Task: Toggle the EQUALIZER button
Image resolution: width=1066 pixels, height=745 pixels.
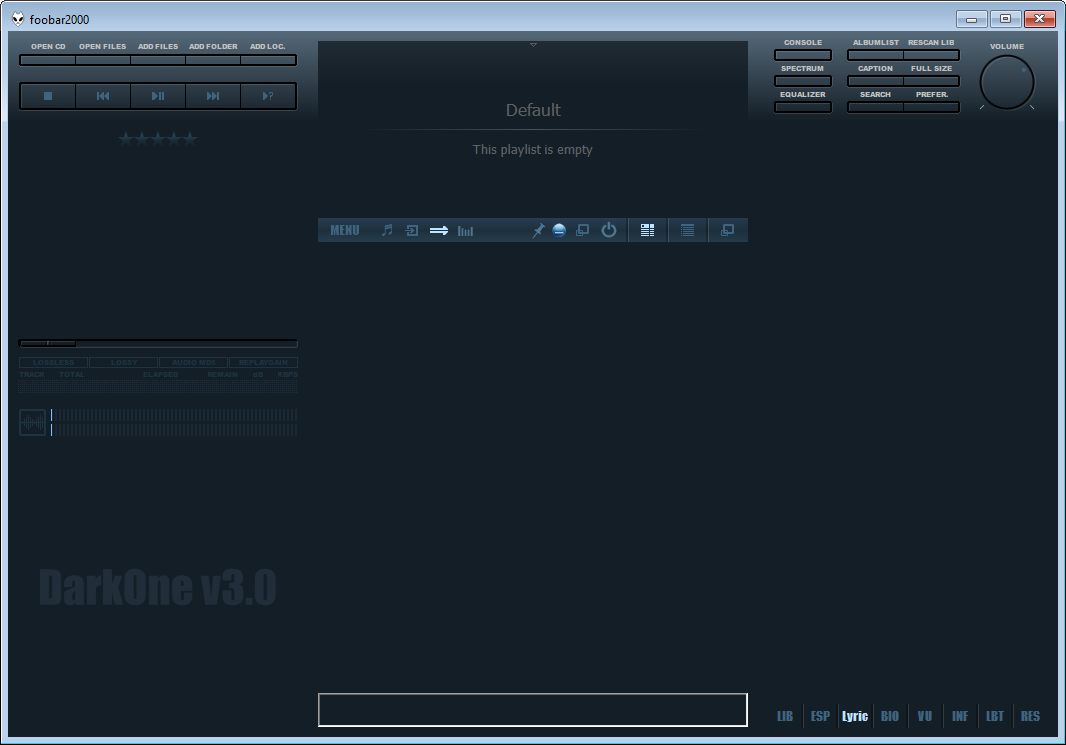Action: pyautogui.click(x=803, y=107)
